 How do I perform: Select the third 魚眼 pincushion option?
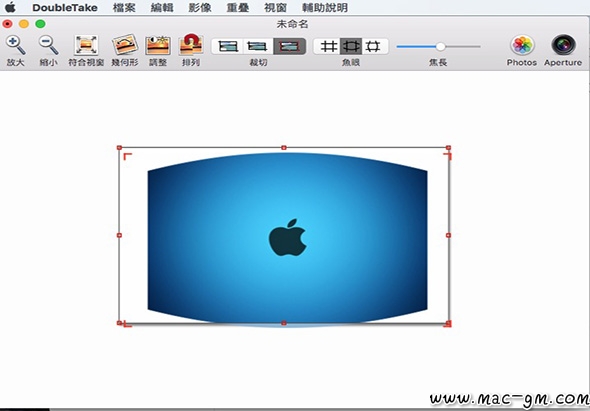click(373, 46)
